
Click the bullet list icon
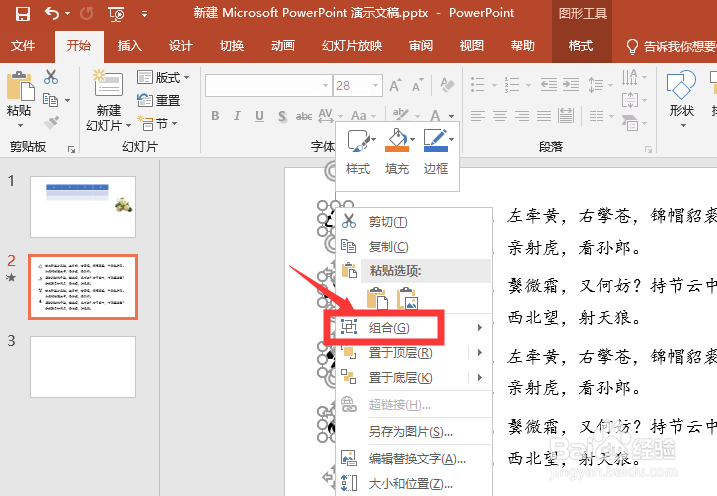(x=478, y=85)
